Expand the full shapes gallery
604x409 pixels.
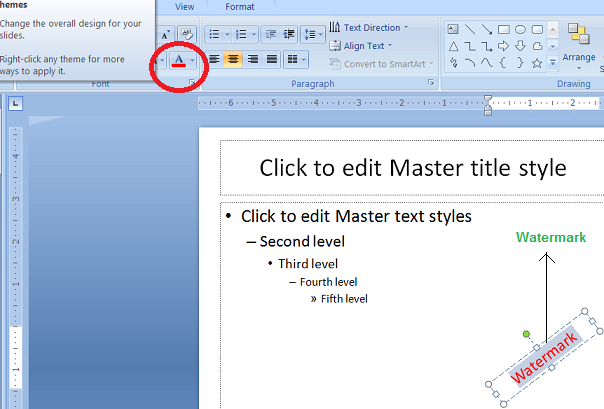click(553, 63)
